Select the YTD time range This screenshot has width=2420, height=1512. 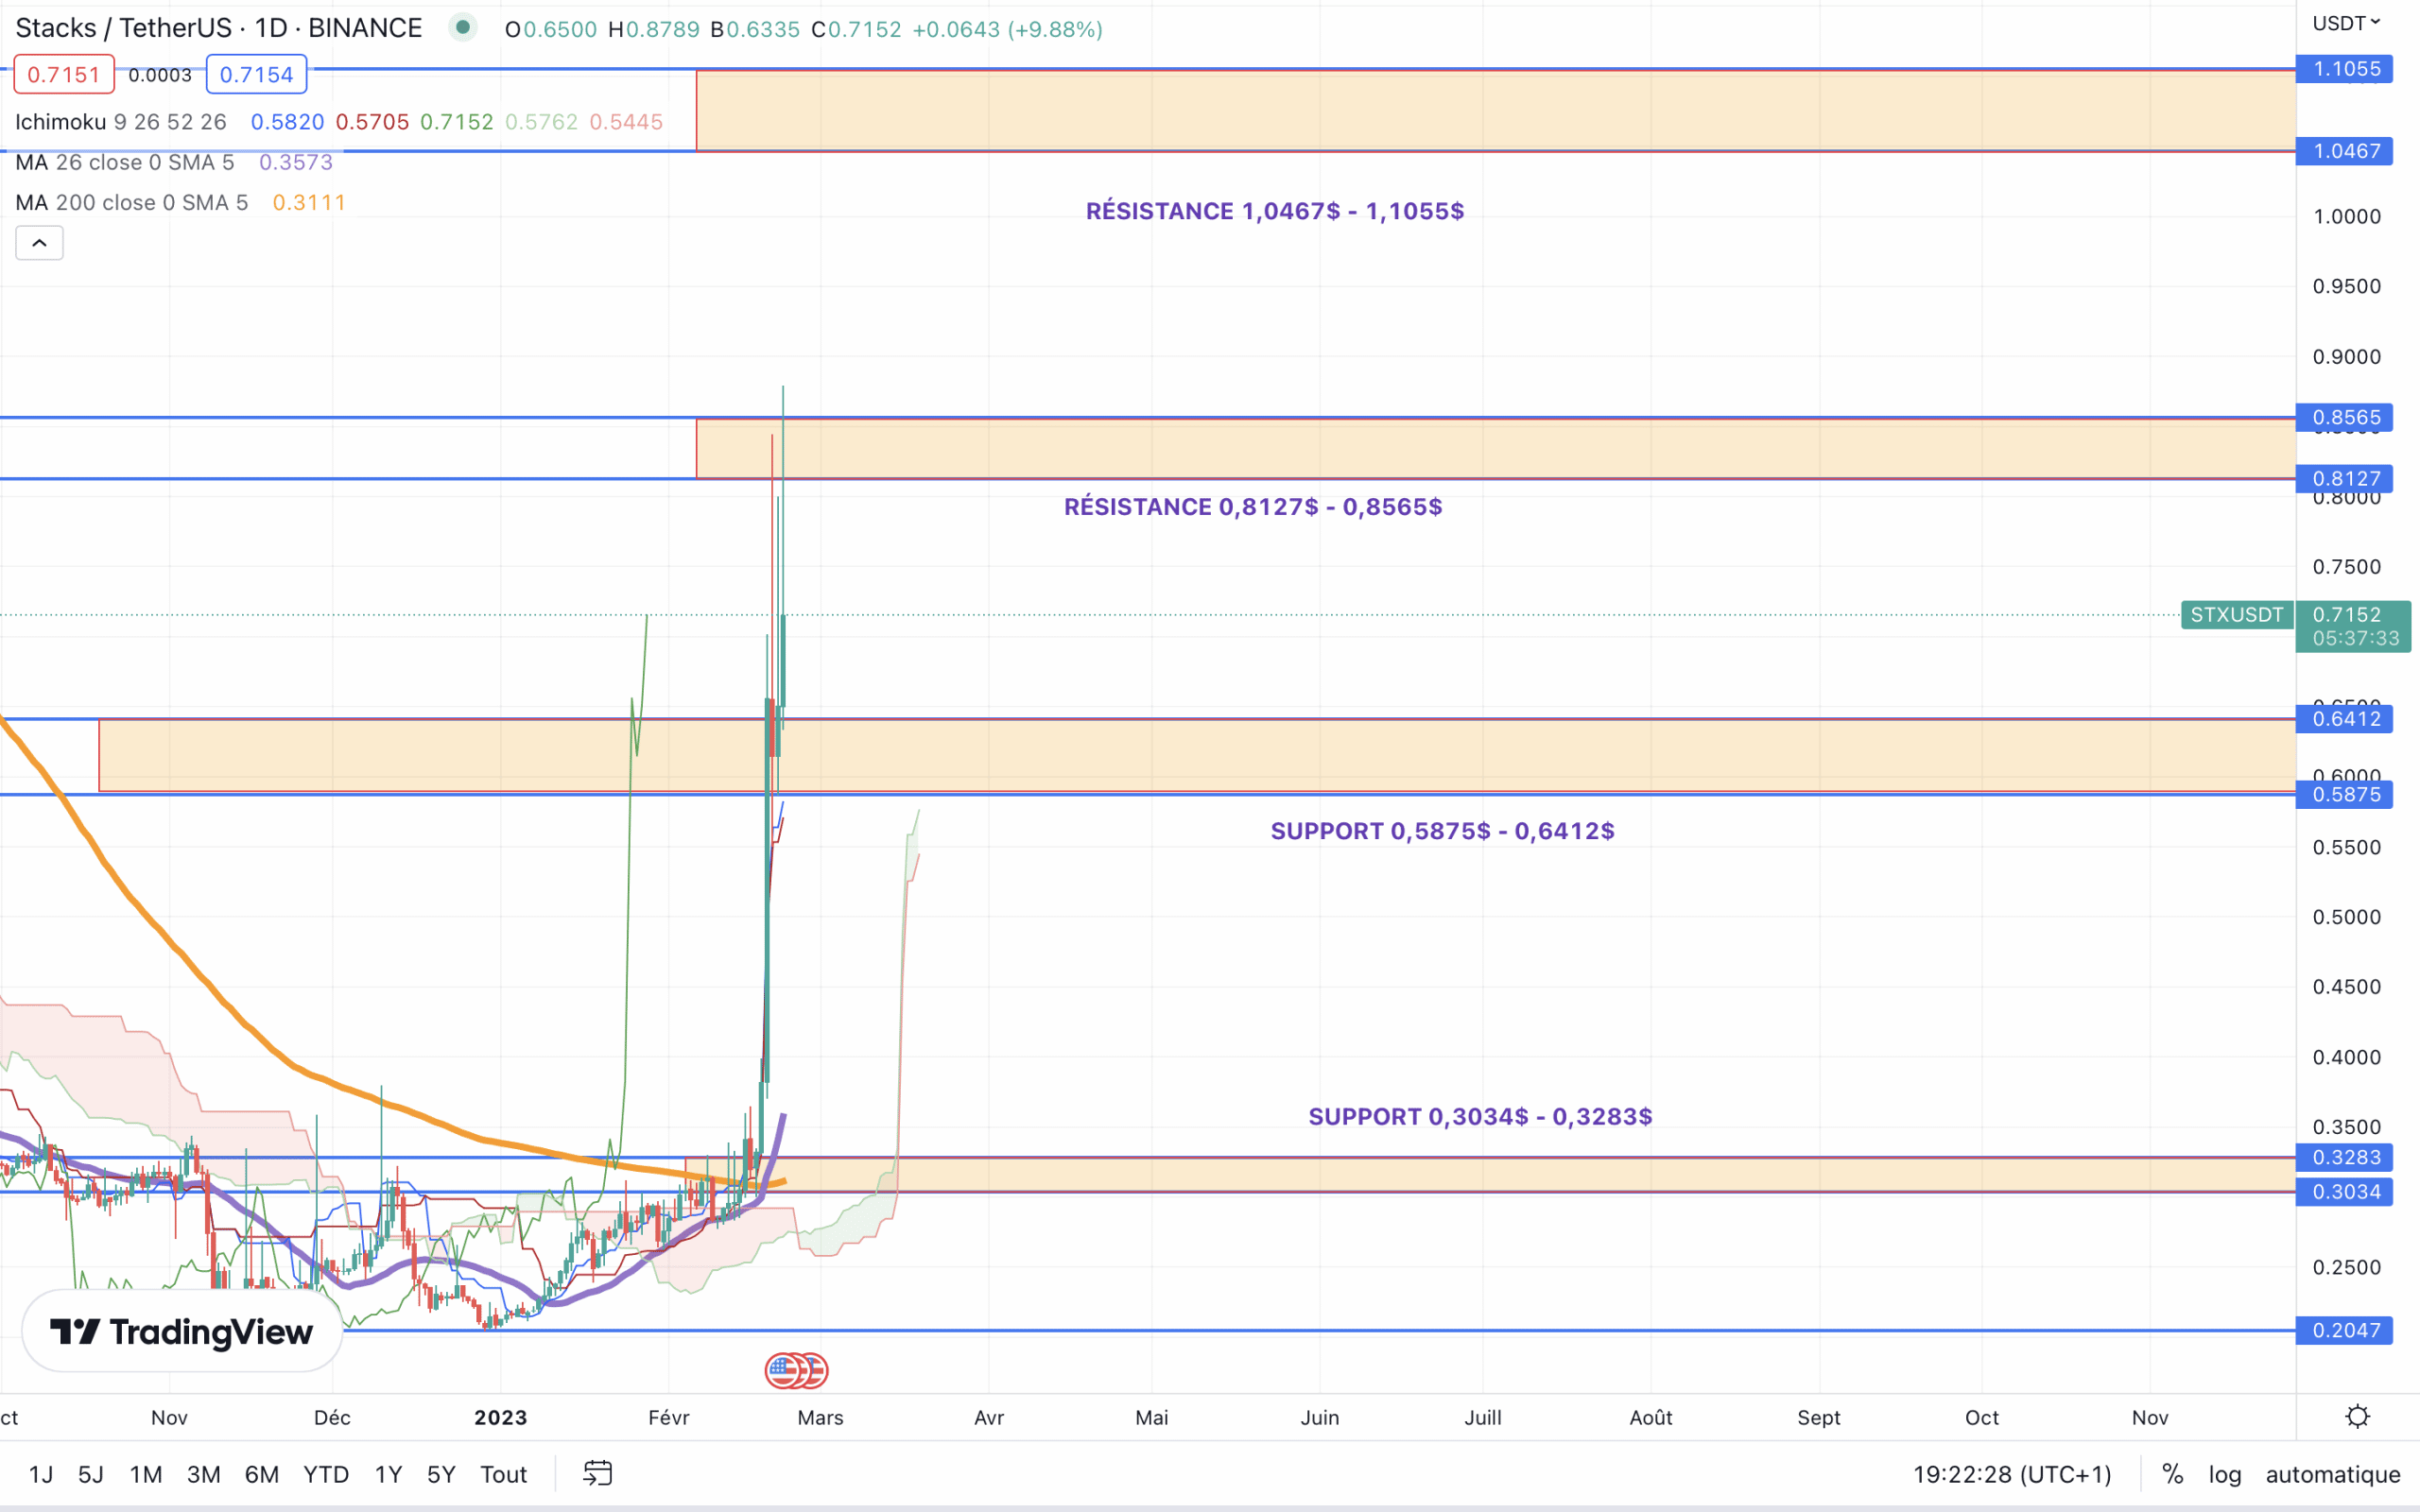(326, 1474)
